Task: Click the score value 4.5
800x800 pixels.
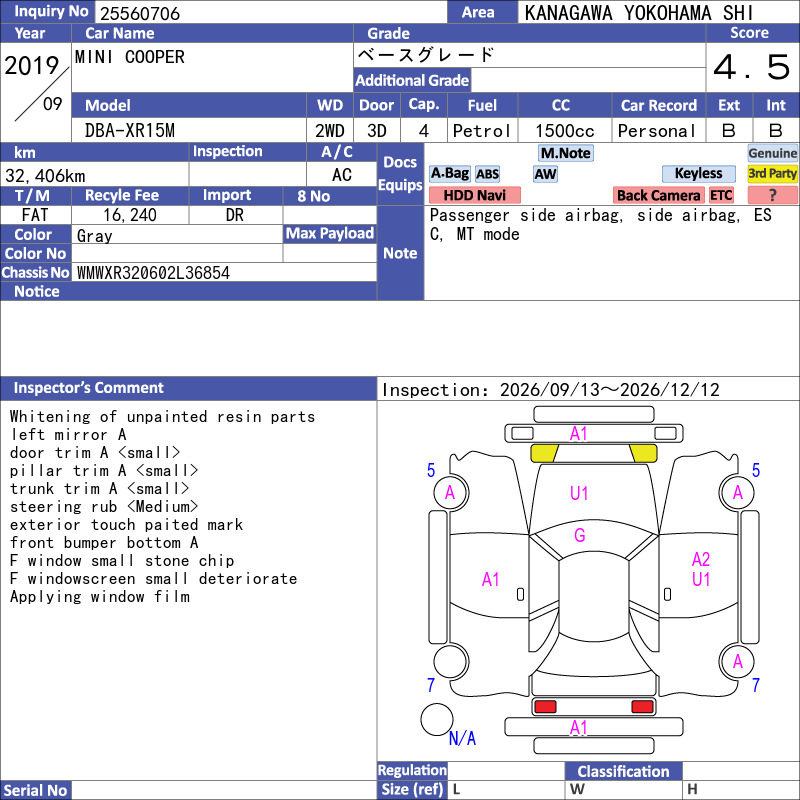Action: pyautogui.click(x=752, y=67)
